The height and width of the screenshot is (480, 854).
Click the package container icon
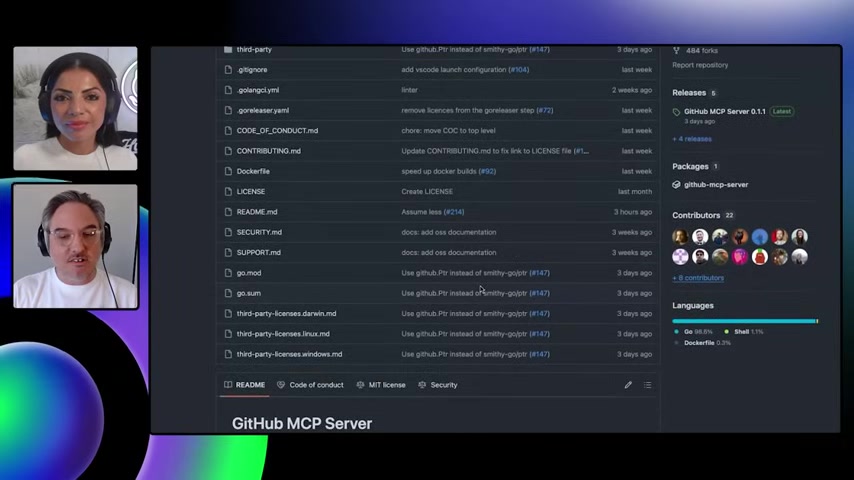click(676, 185)
